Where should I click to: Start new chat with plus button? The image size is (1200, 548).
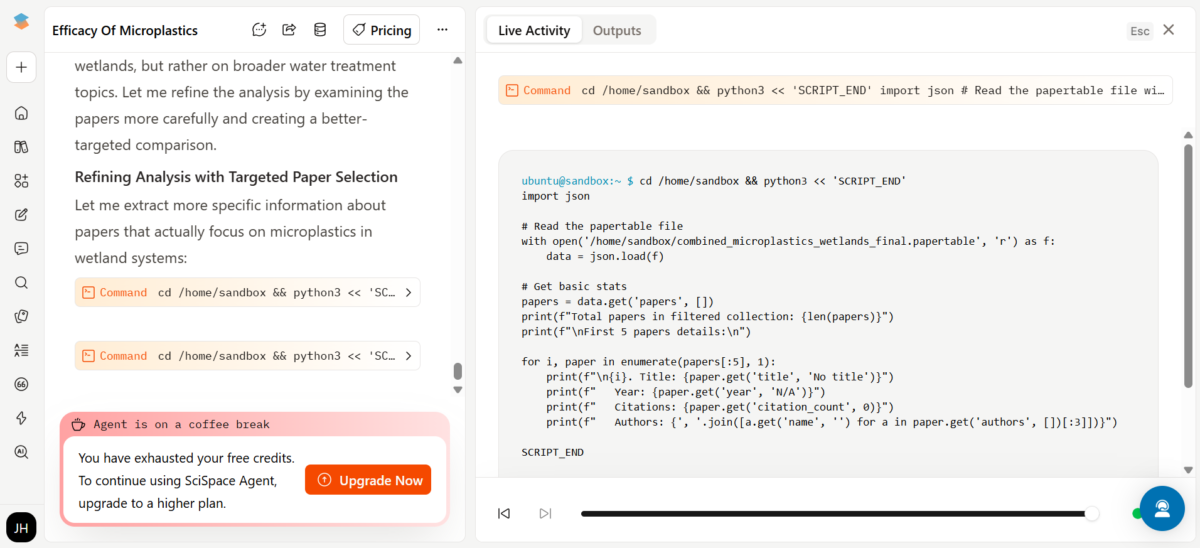21,68
